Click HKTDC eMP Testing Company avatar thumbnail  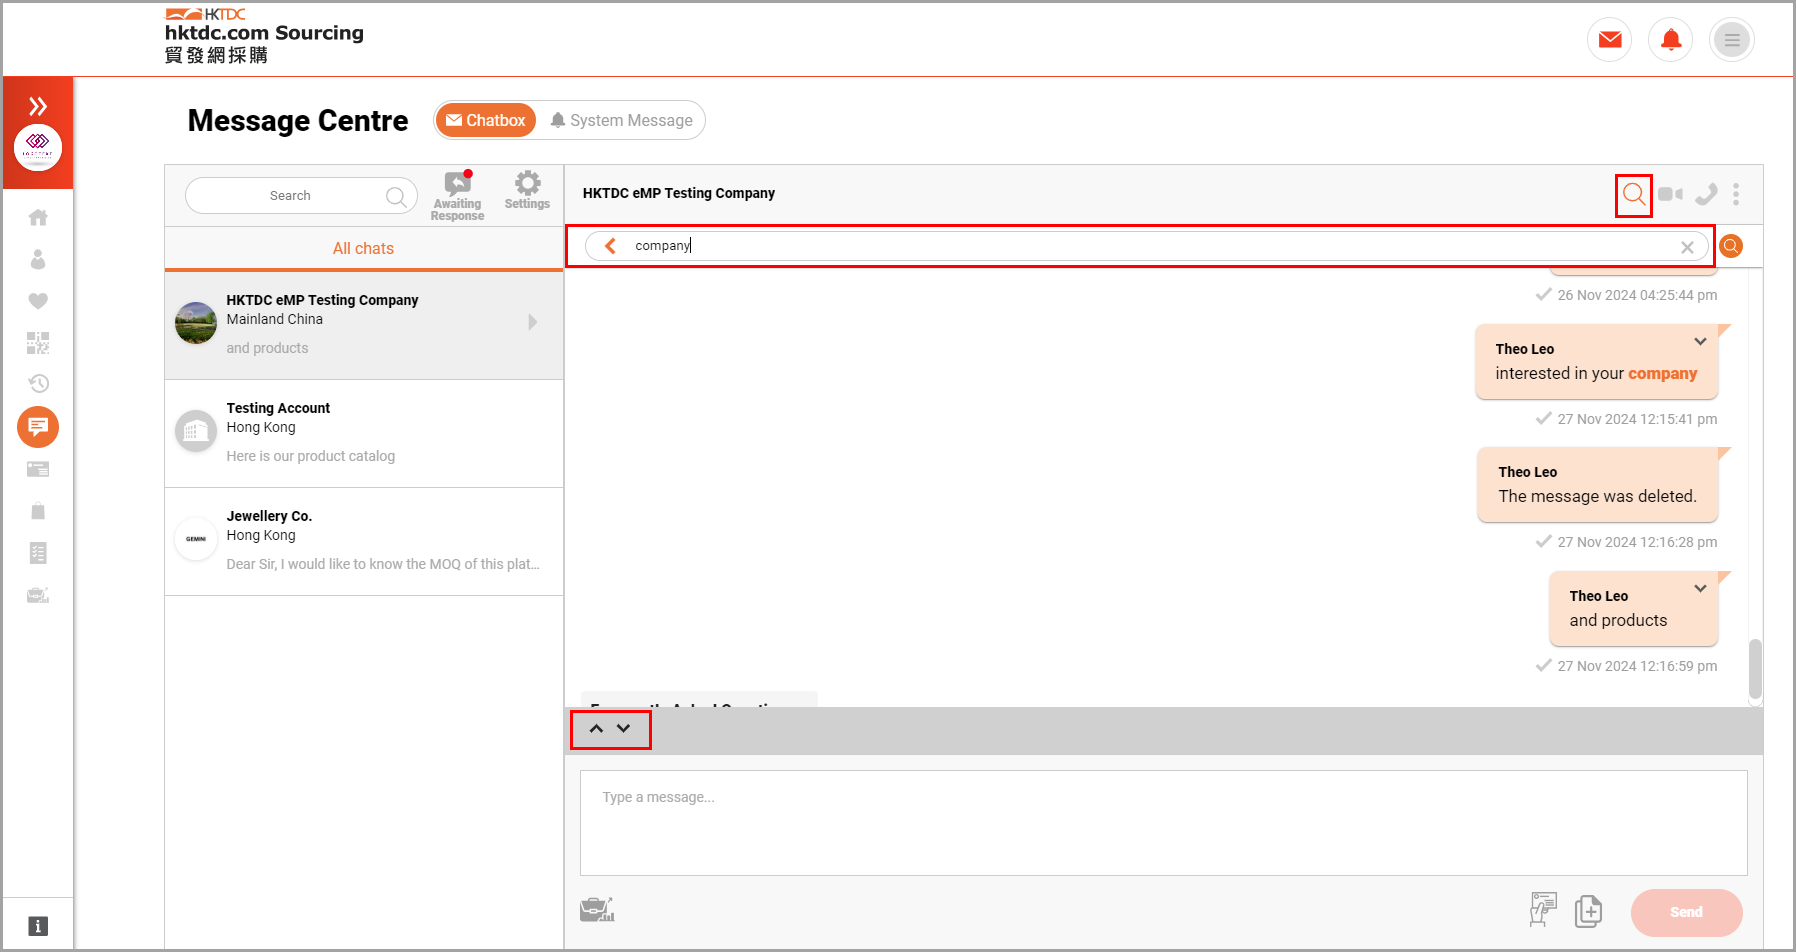196,323
